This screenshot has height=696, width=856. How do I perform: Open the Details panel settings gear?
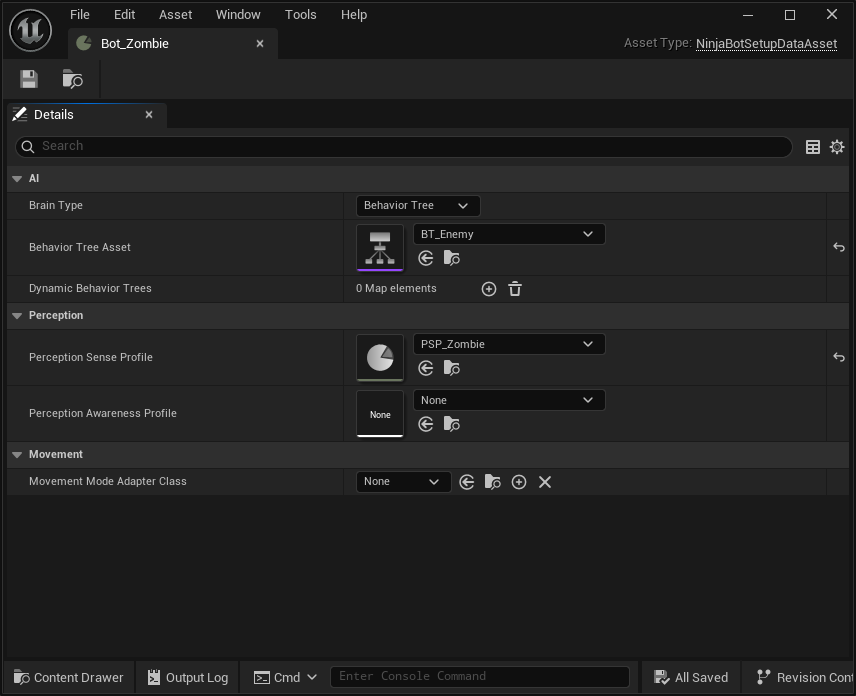(837, 146)
